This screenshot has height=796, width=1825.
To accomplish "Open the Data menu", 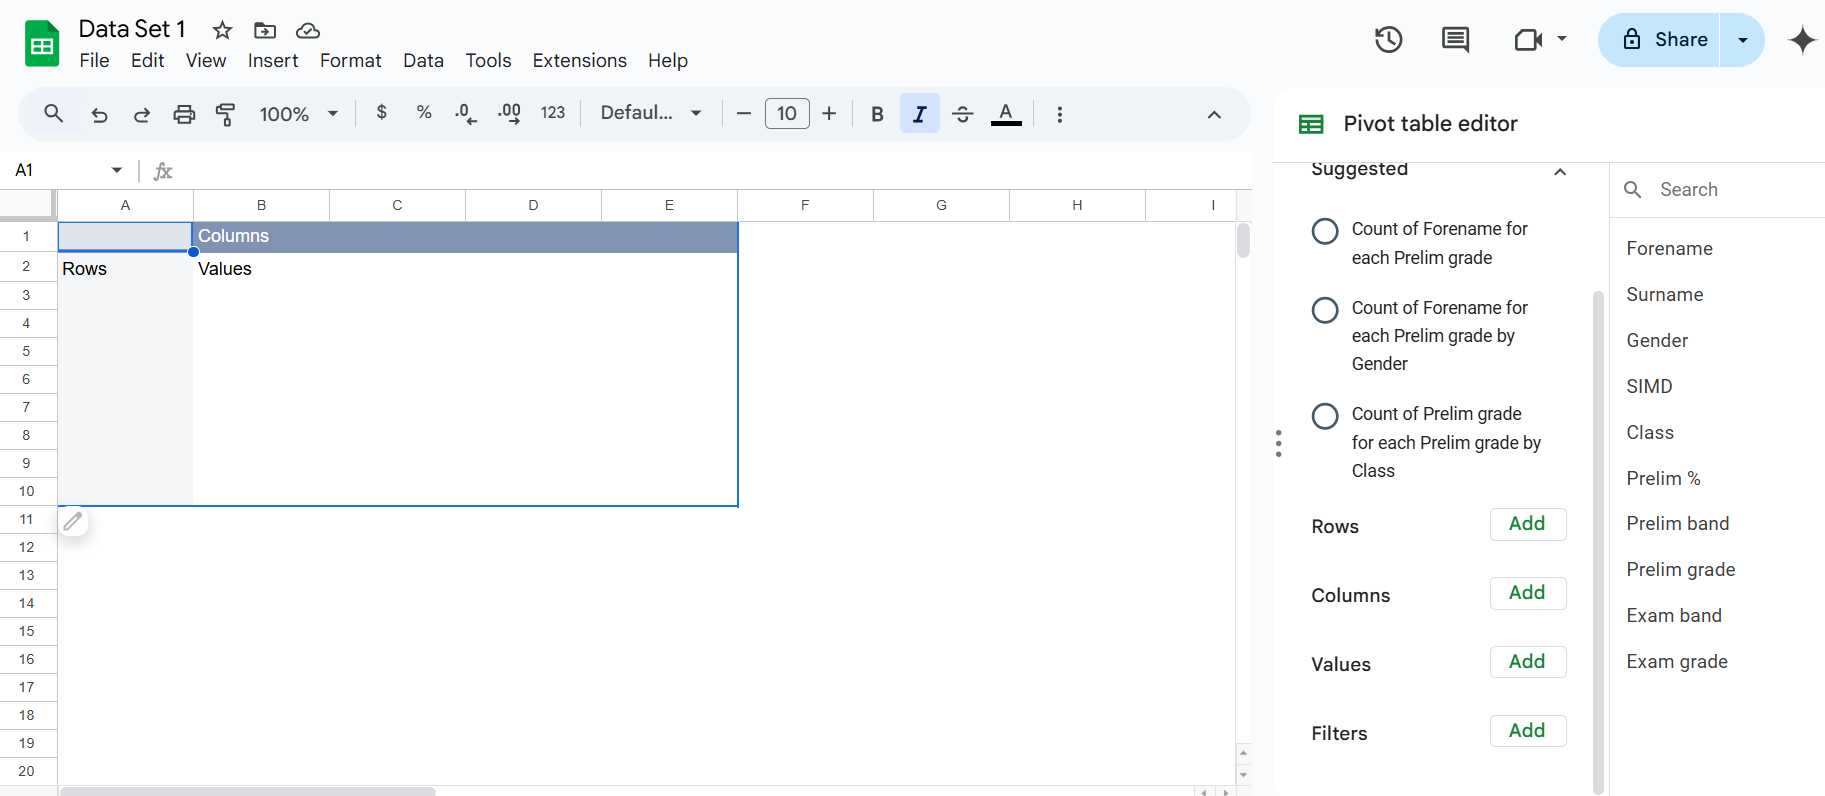I will 423,61.
